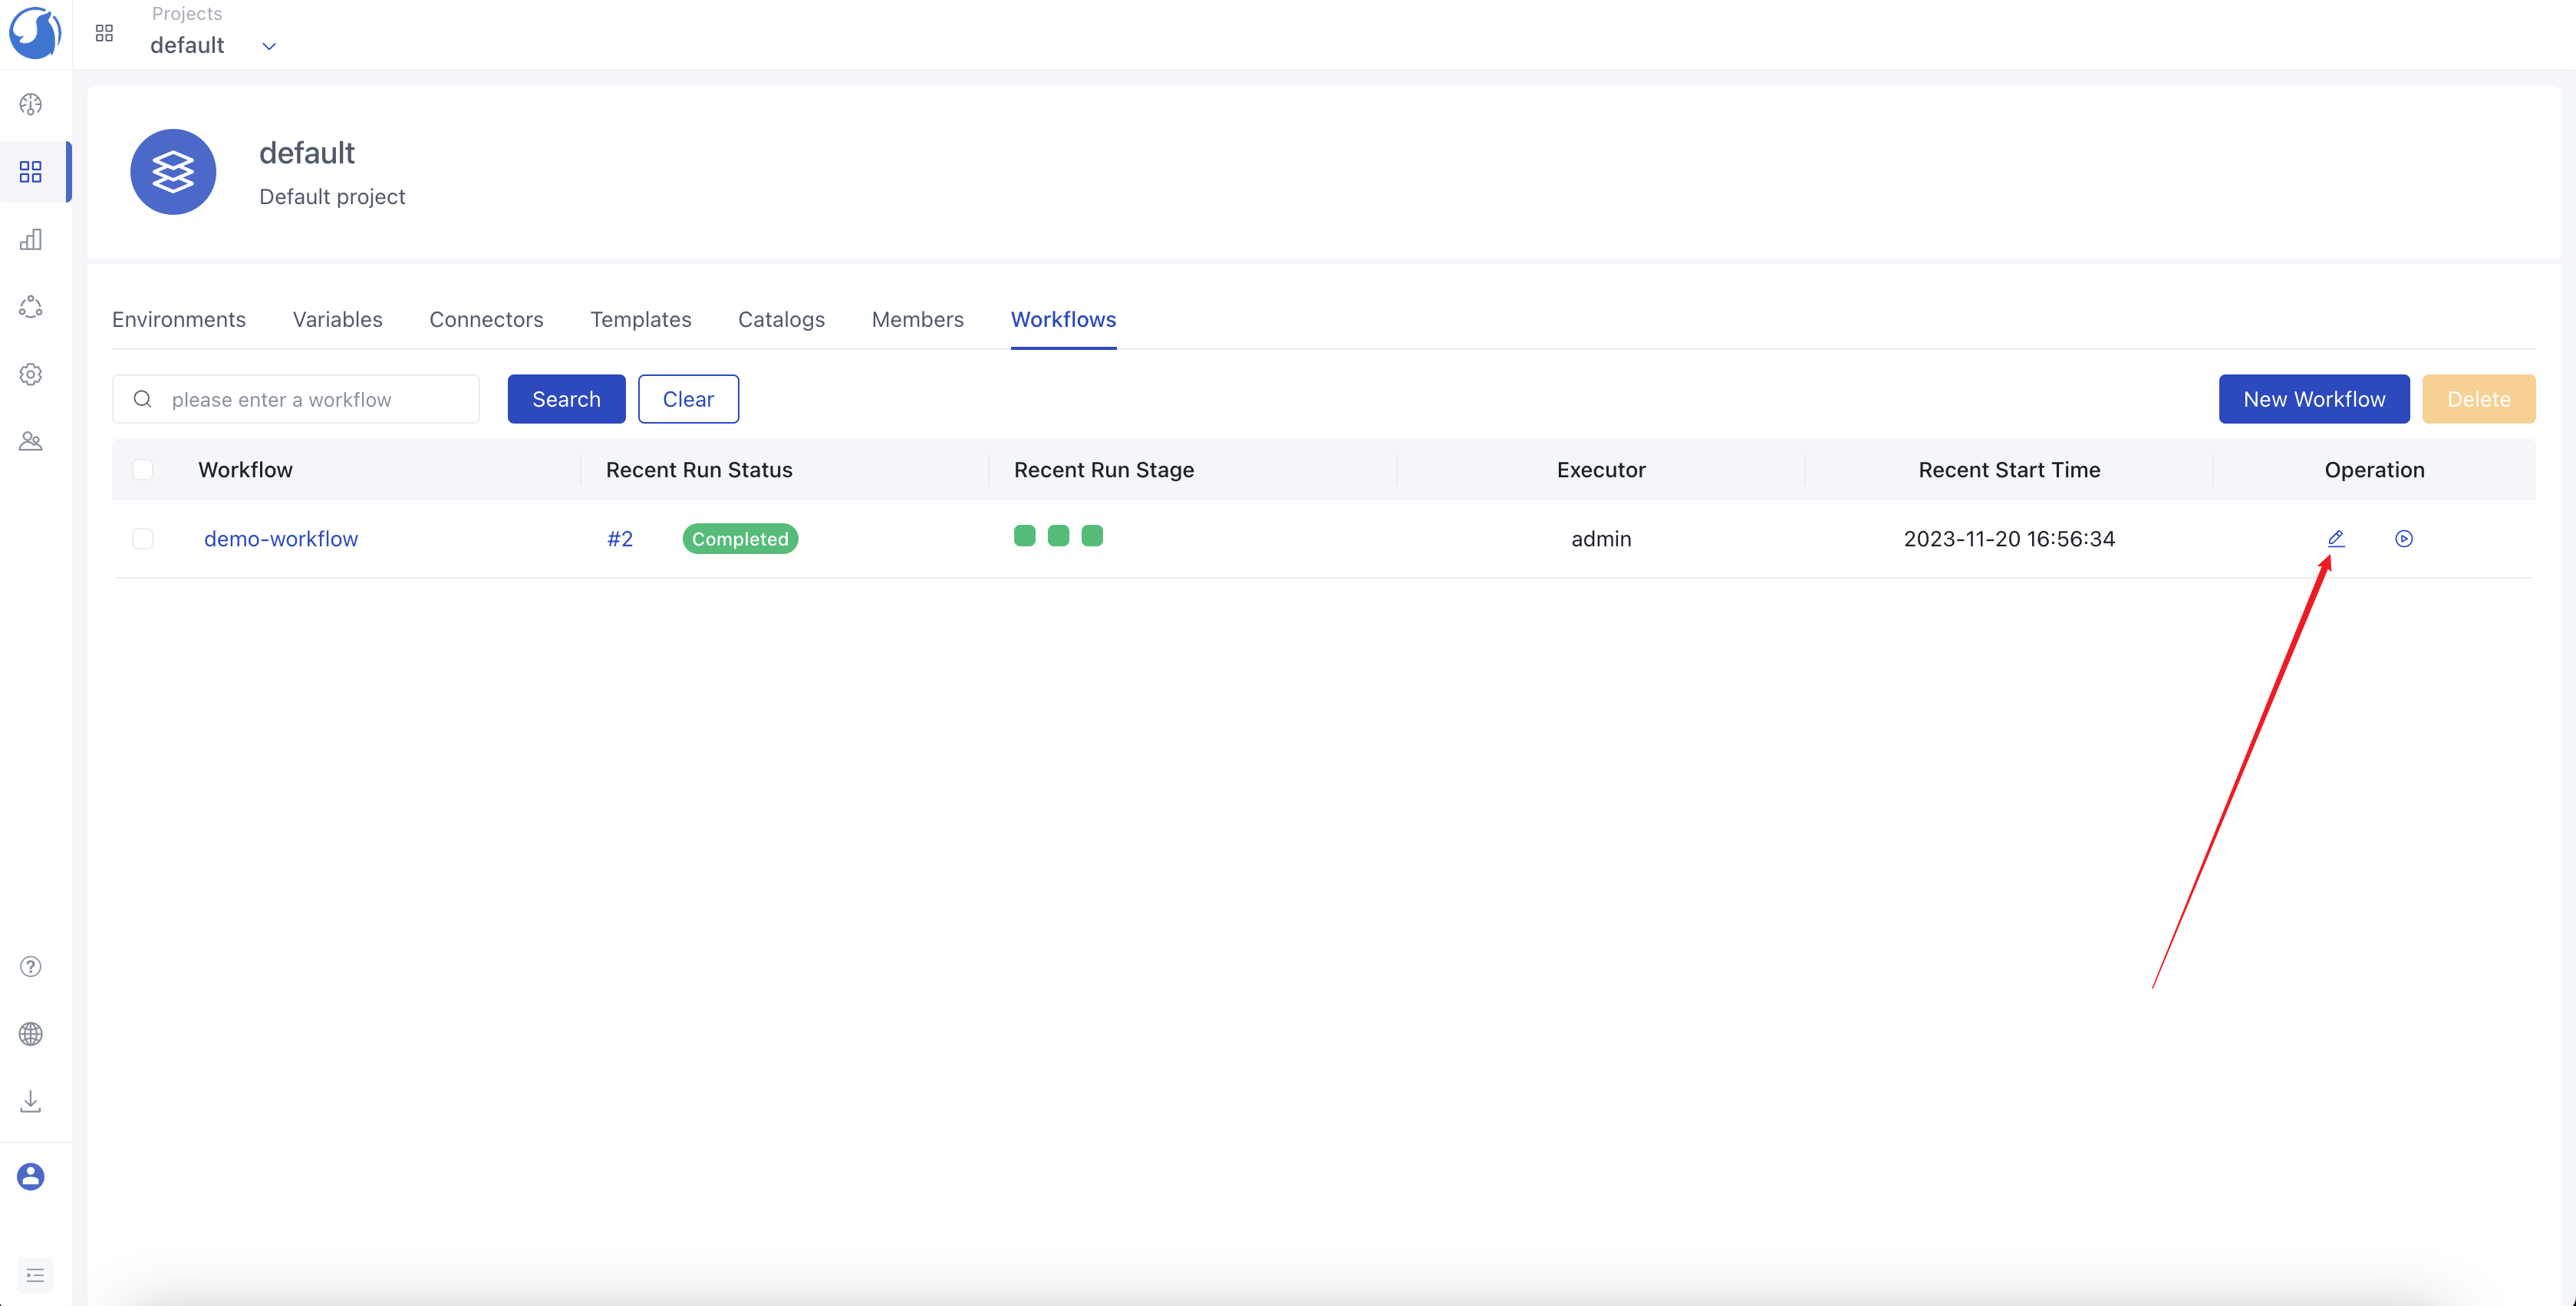The image size is (2576, 1306).
Task: Click the Recent Run Status column header
Action: click(x=699, y=470)
